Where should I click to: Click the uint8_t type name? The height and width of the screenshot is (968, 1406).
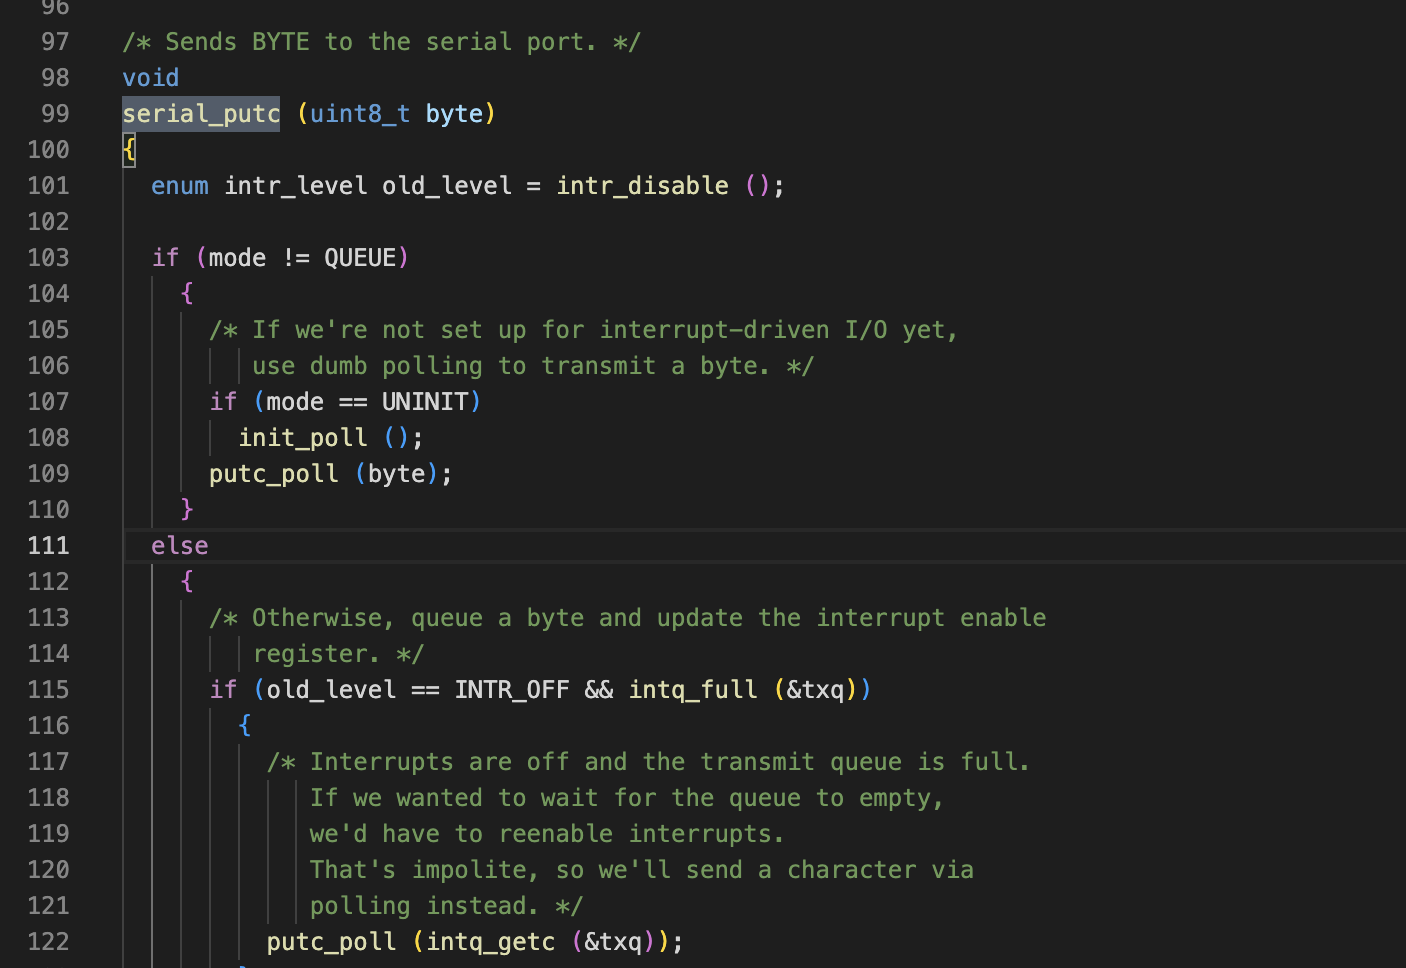(x=360, y=114)
